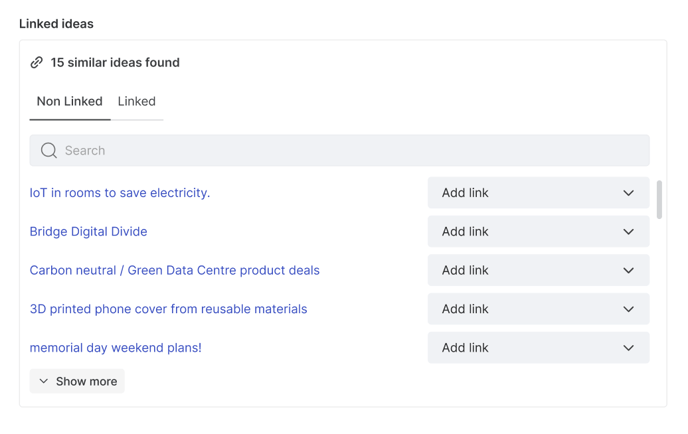
Task: Focus the Search ideas input field
Action: click(340, 150)
